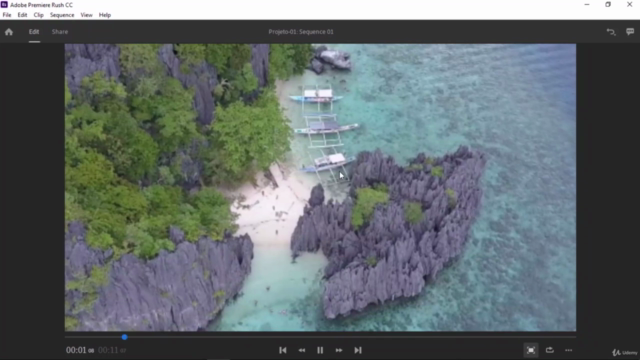This screenshot has height=360, width=640.
Task: Click the Adobe Premiere Rush app icon
Action: (x=4, y=4)
